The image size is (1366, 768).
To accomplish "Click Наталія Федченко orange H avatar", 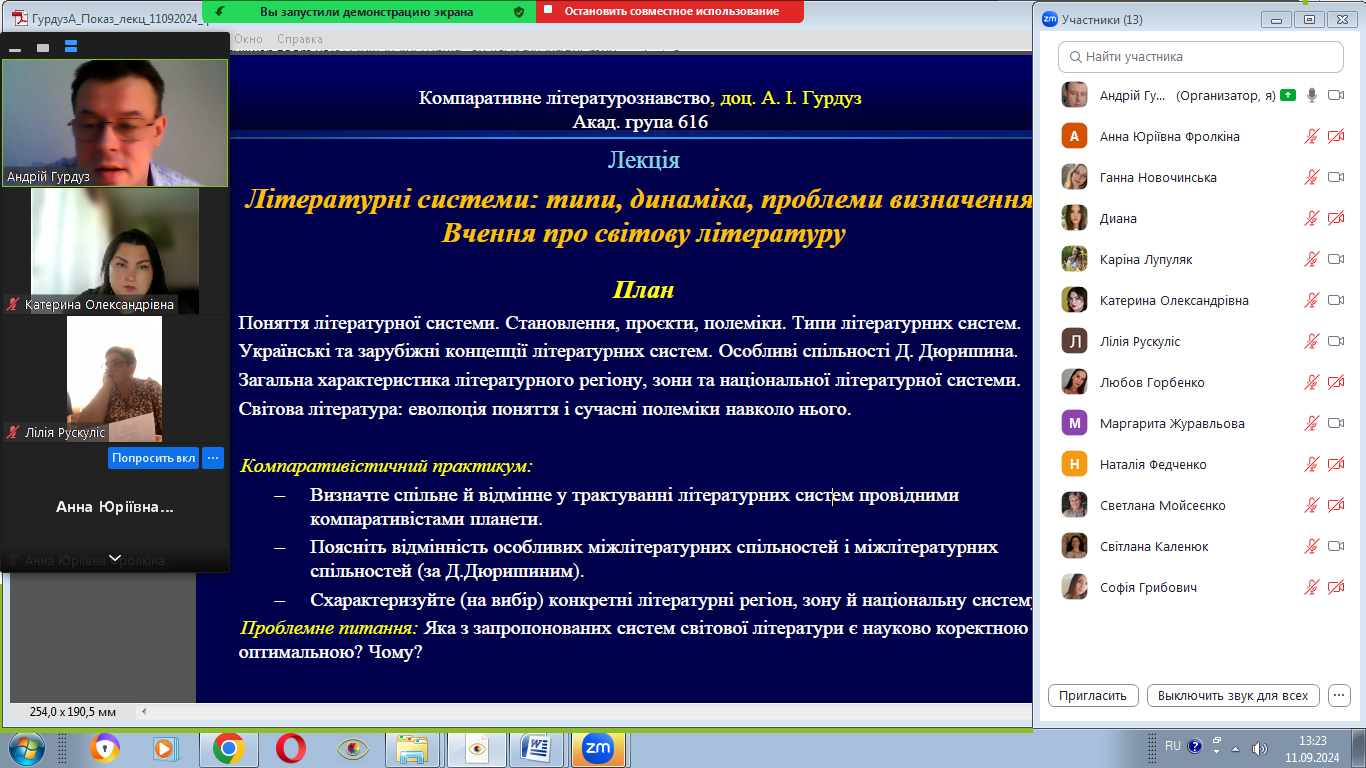I will (1074, 464).
